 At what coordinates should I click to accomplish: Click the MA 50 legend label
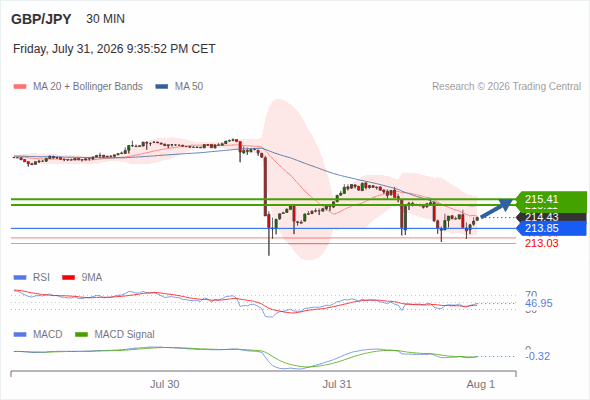[x=189, y=87]
